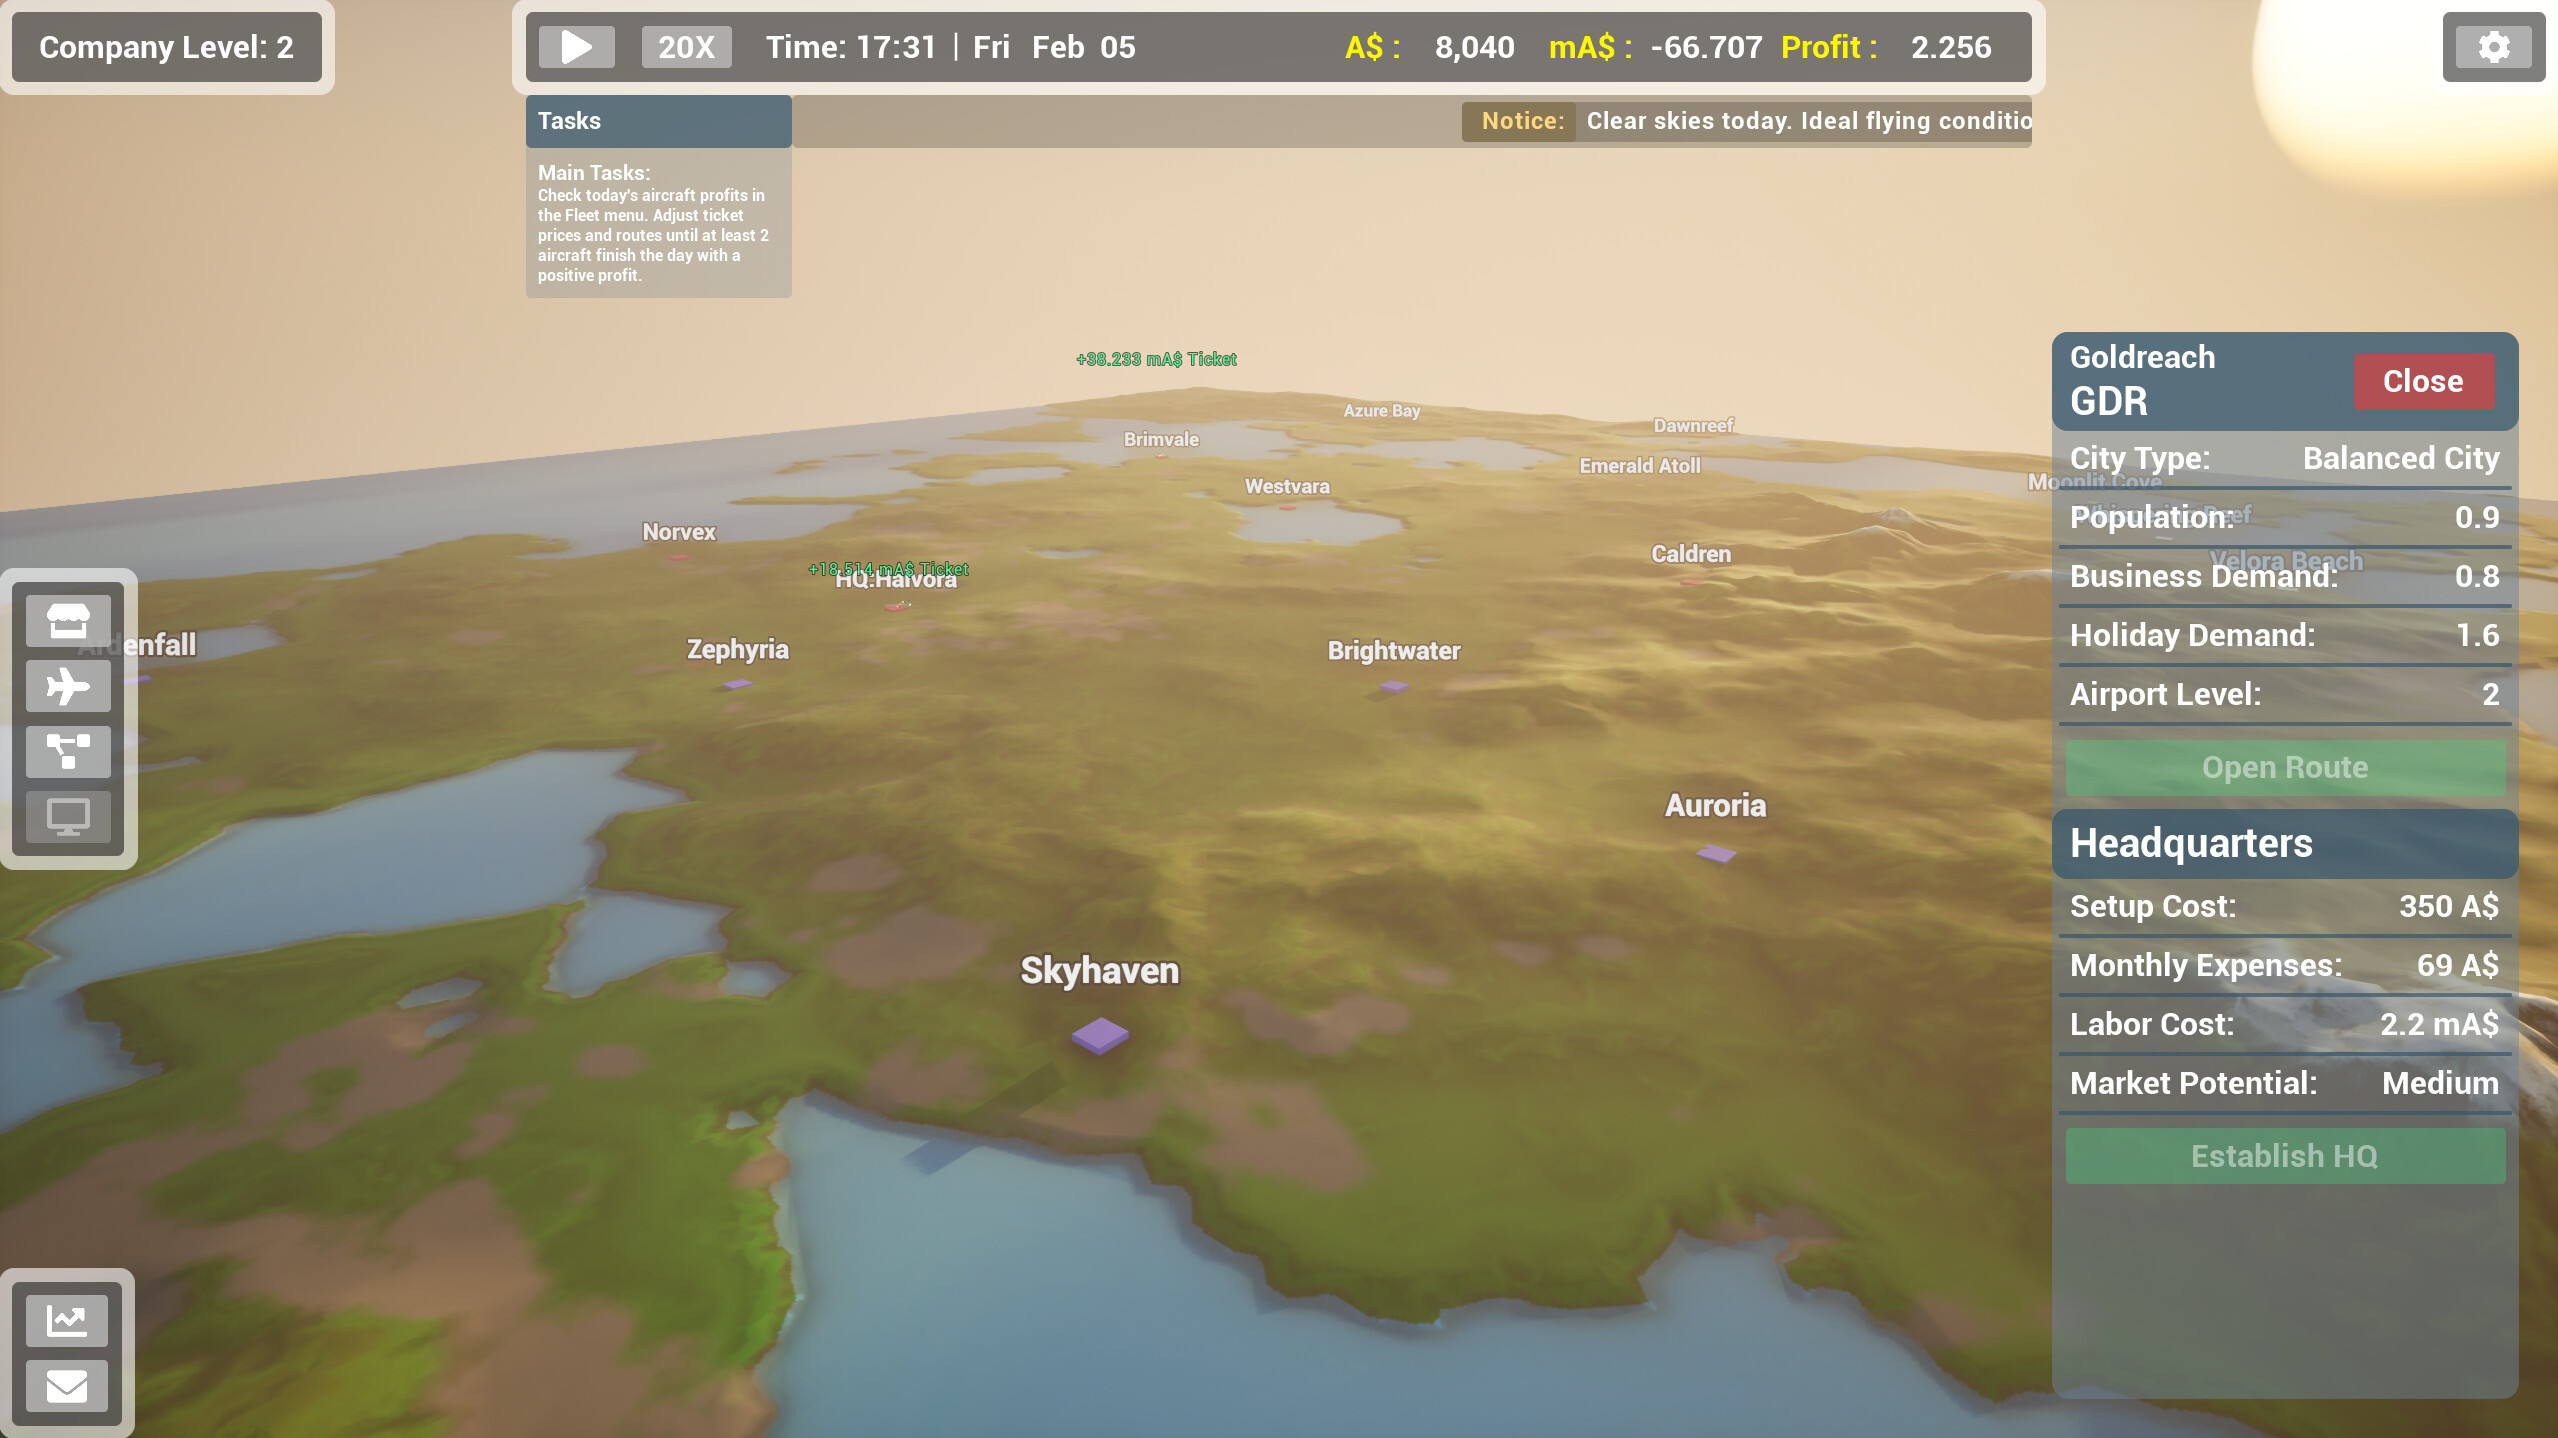Open the mail envelope icon
Image resolution: width=2558 pixels, height=1438 pixels.
pos(67,1386)
